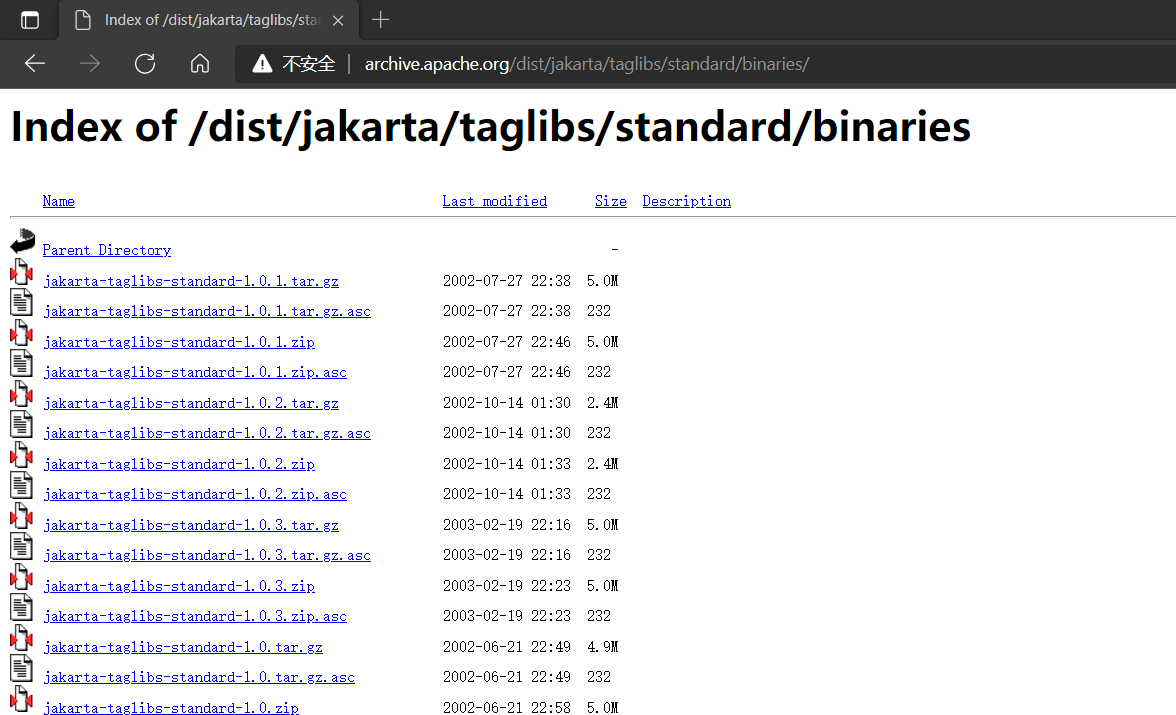Click text file icon beside 1.0.2.tar.gz.asc
Screen dimensions: 1176x715
click(22, 424)
